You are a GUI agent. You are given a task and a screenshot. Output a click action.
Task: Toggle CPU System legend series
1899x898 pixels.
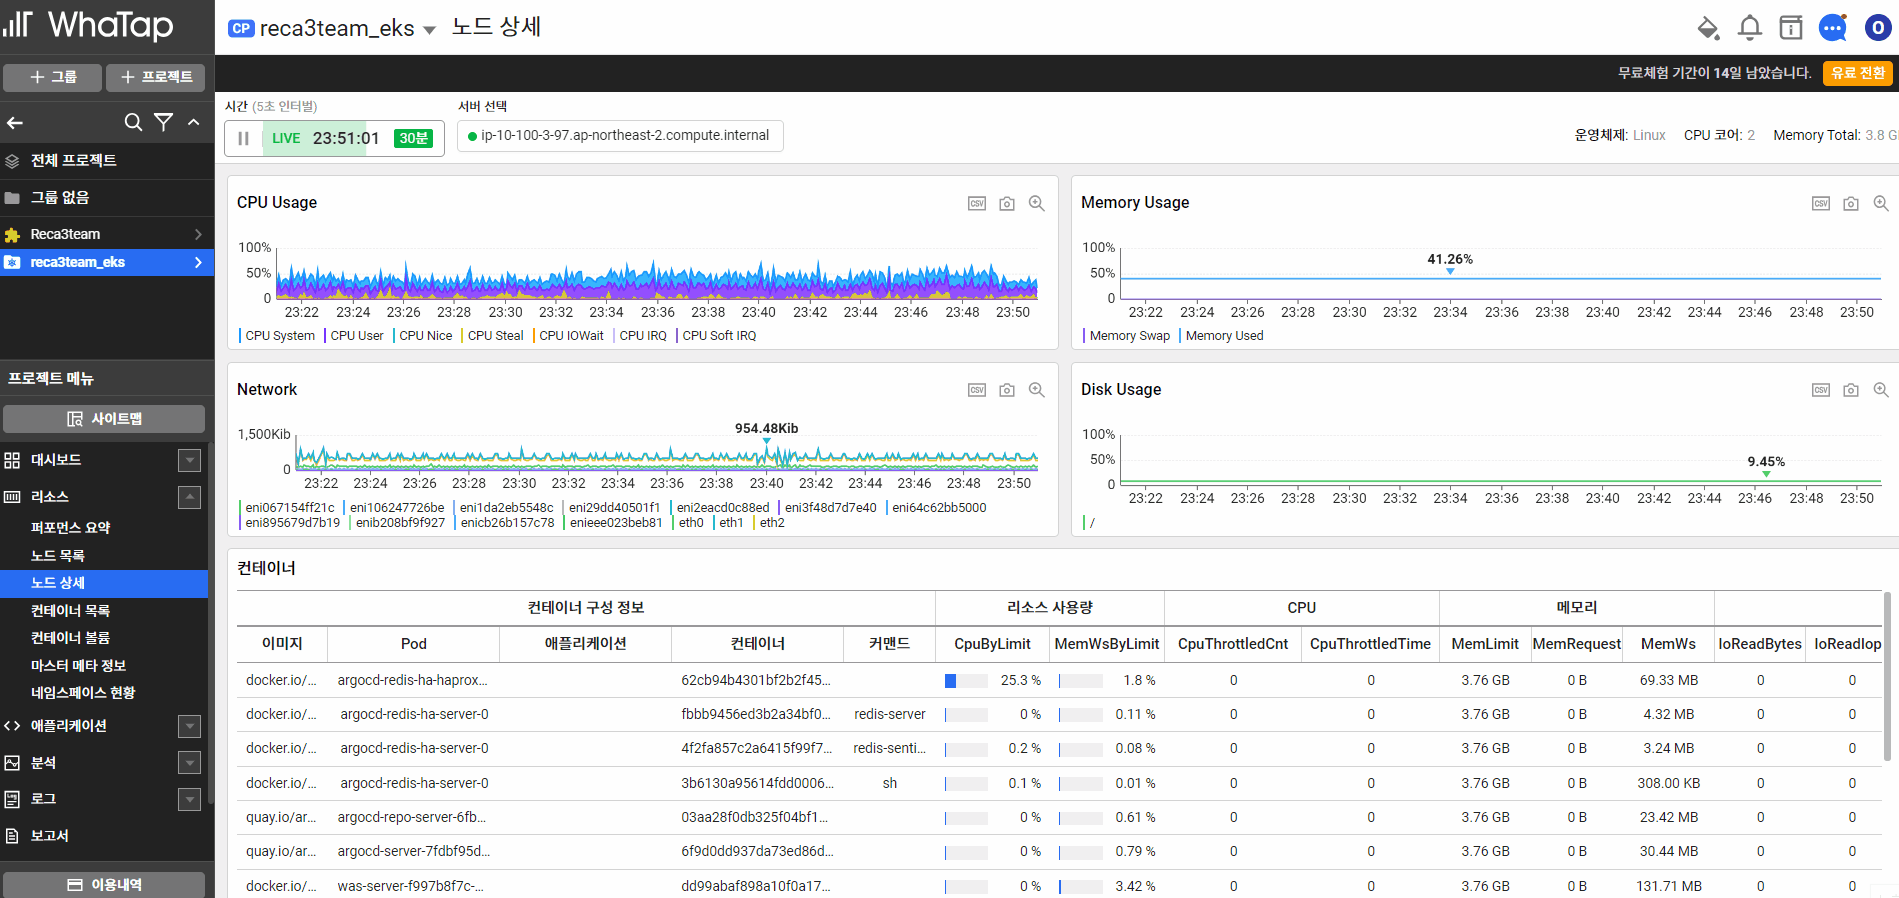(279, 336)
